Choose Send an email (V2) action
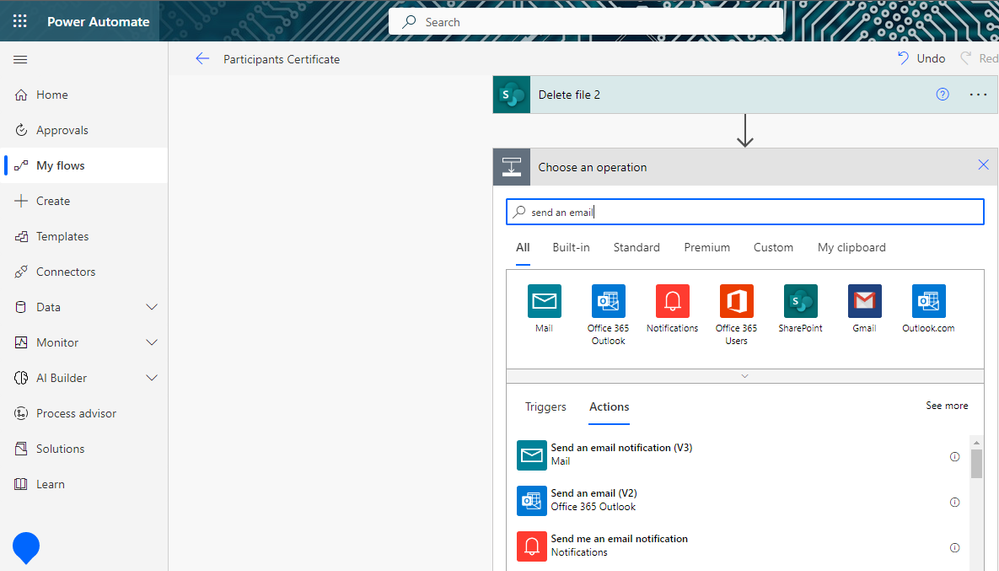This screenshot has height=571, width=999. click(x=739, y=500)
